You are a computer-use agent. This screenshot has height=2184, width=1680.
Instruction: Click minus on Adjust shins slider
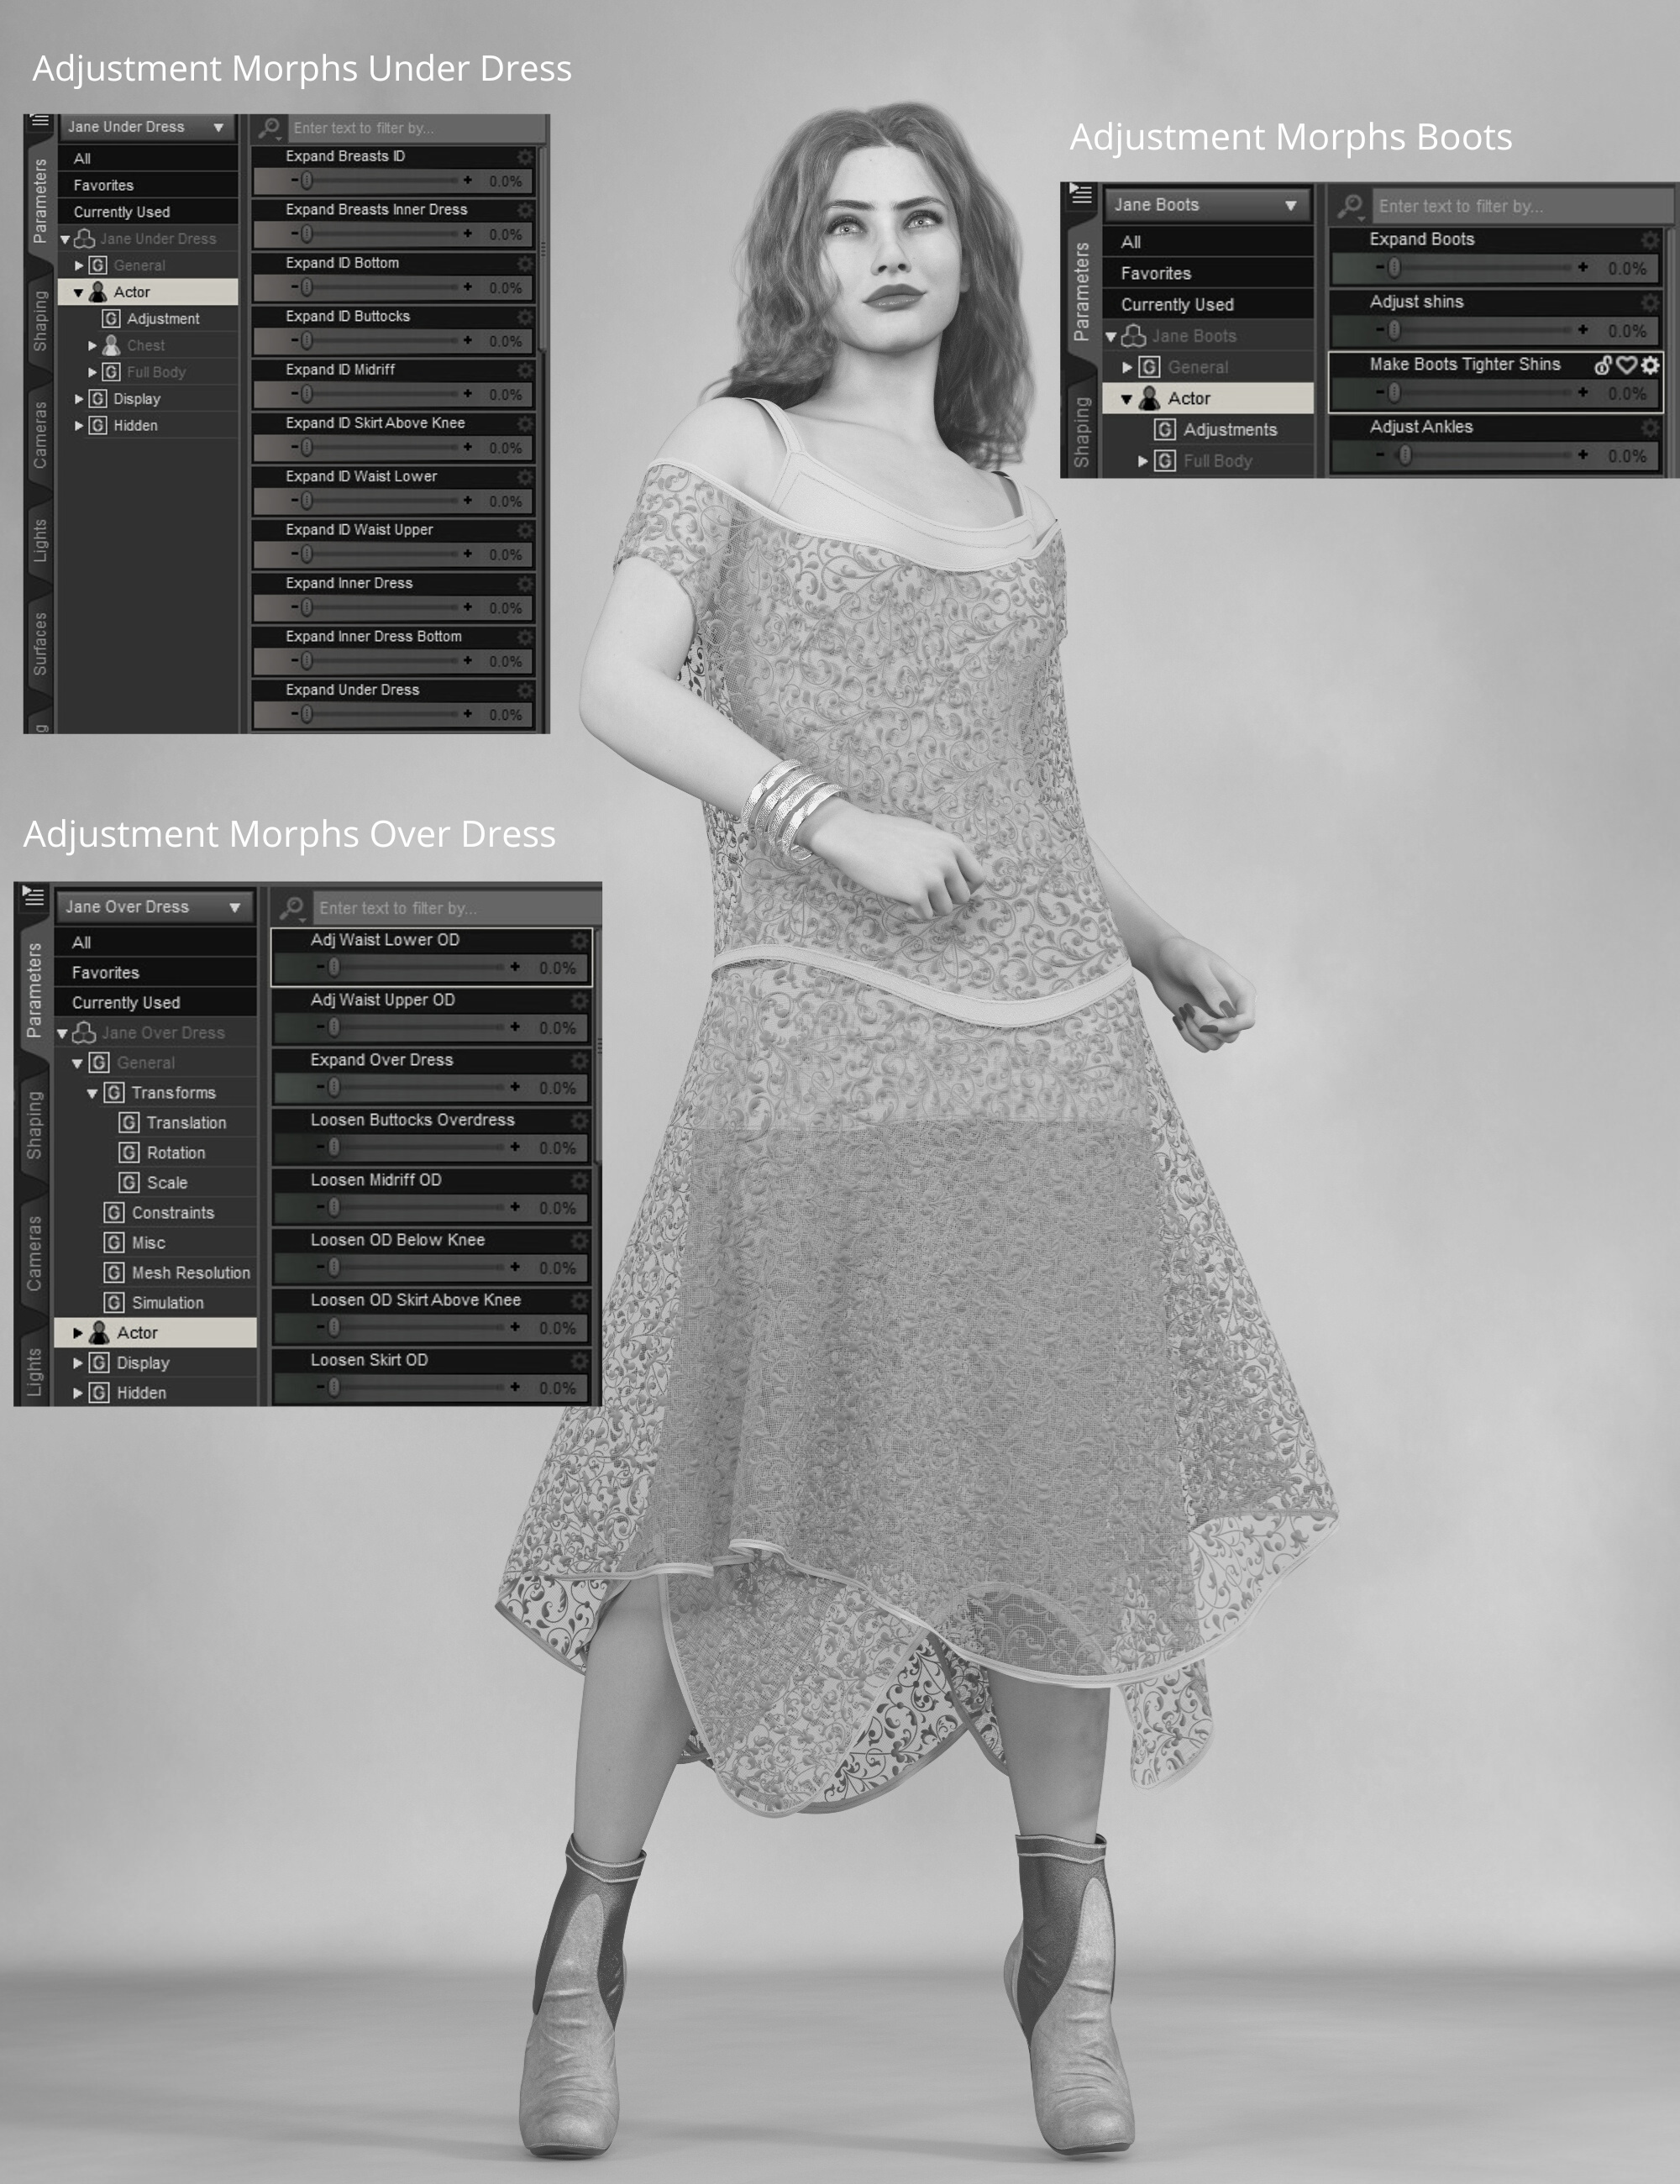click(x=1380, y=329)
